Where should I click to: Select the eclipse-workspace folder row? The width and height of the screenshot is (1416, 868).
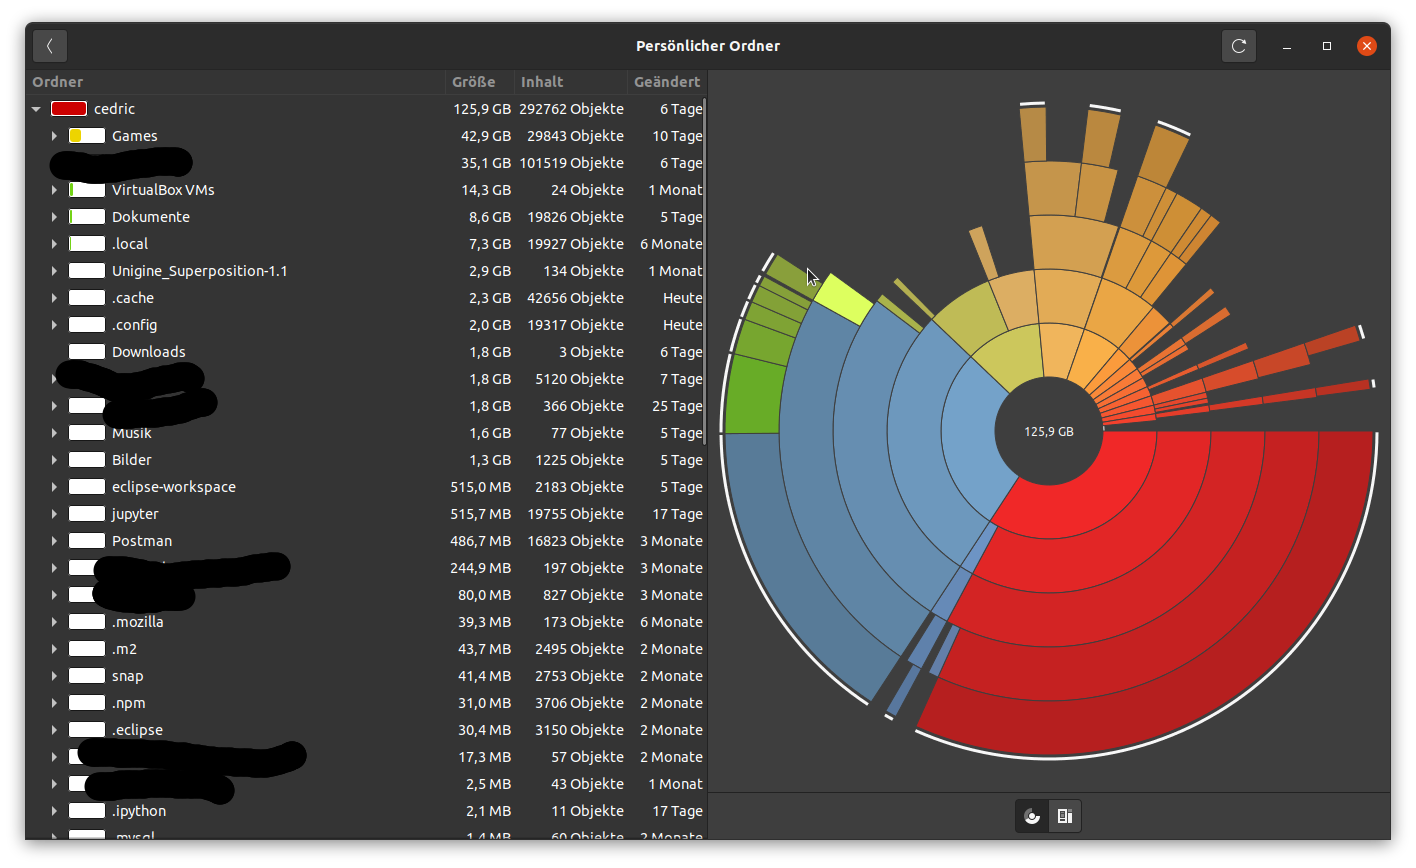[x=173, y=487]
